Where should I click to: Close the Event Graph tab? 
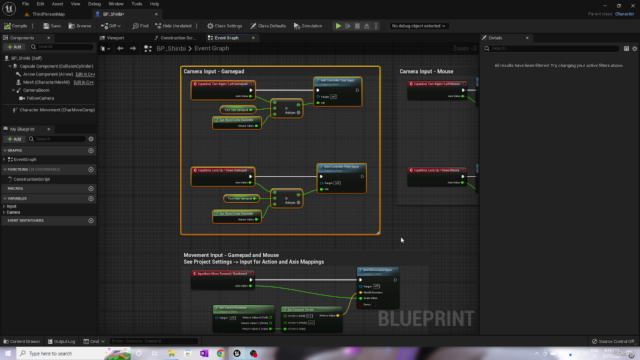coord(253,38)
